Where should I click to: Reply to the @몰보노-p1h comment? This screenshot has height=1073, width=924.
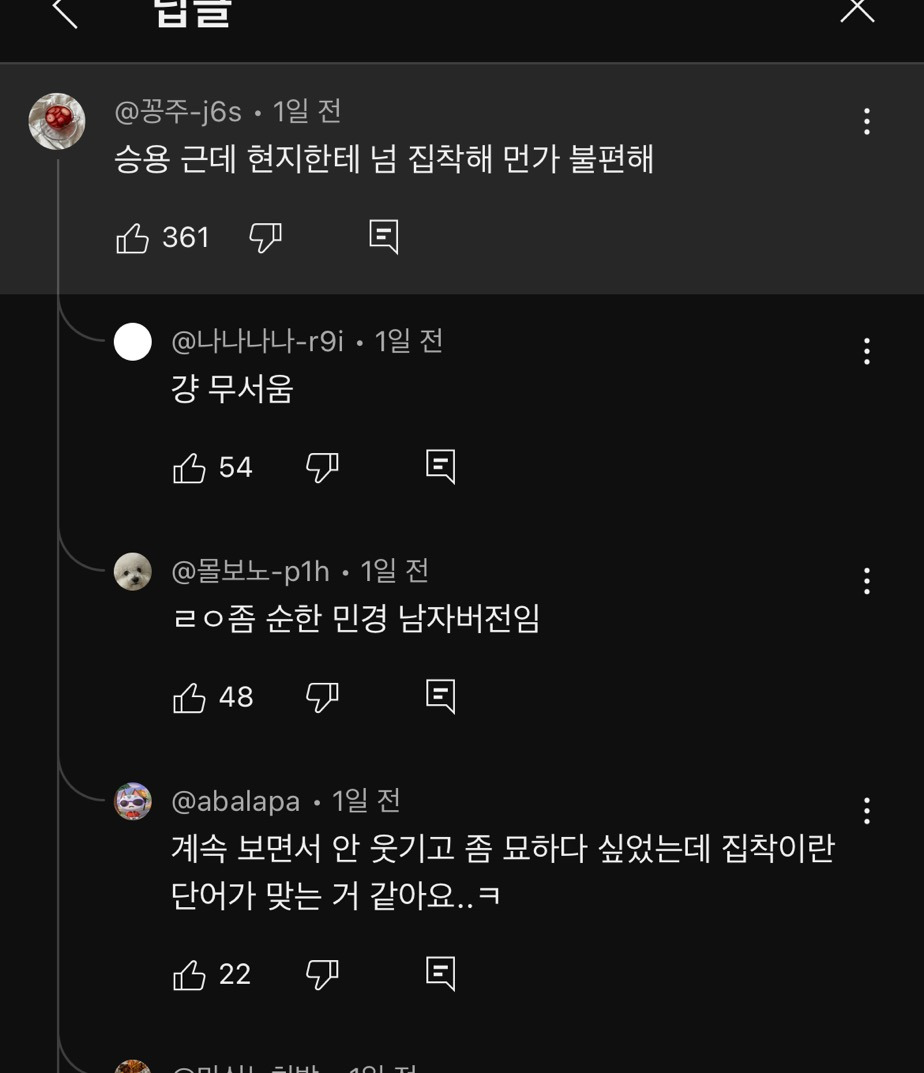[x=440, y=695]
